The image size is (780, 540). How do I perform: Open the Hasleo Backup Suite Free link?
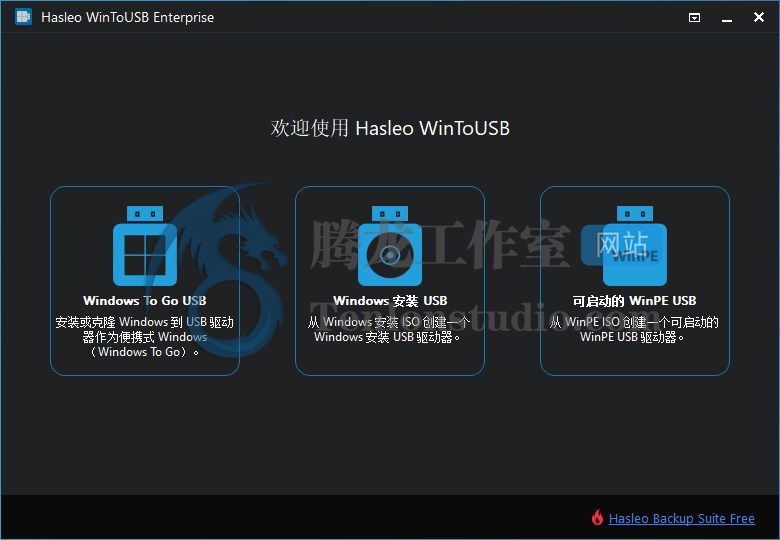(x=682, y=519)
